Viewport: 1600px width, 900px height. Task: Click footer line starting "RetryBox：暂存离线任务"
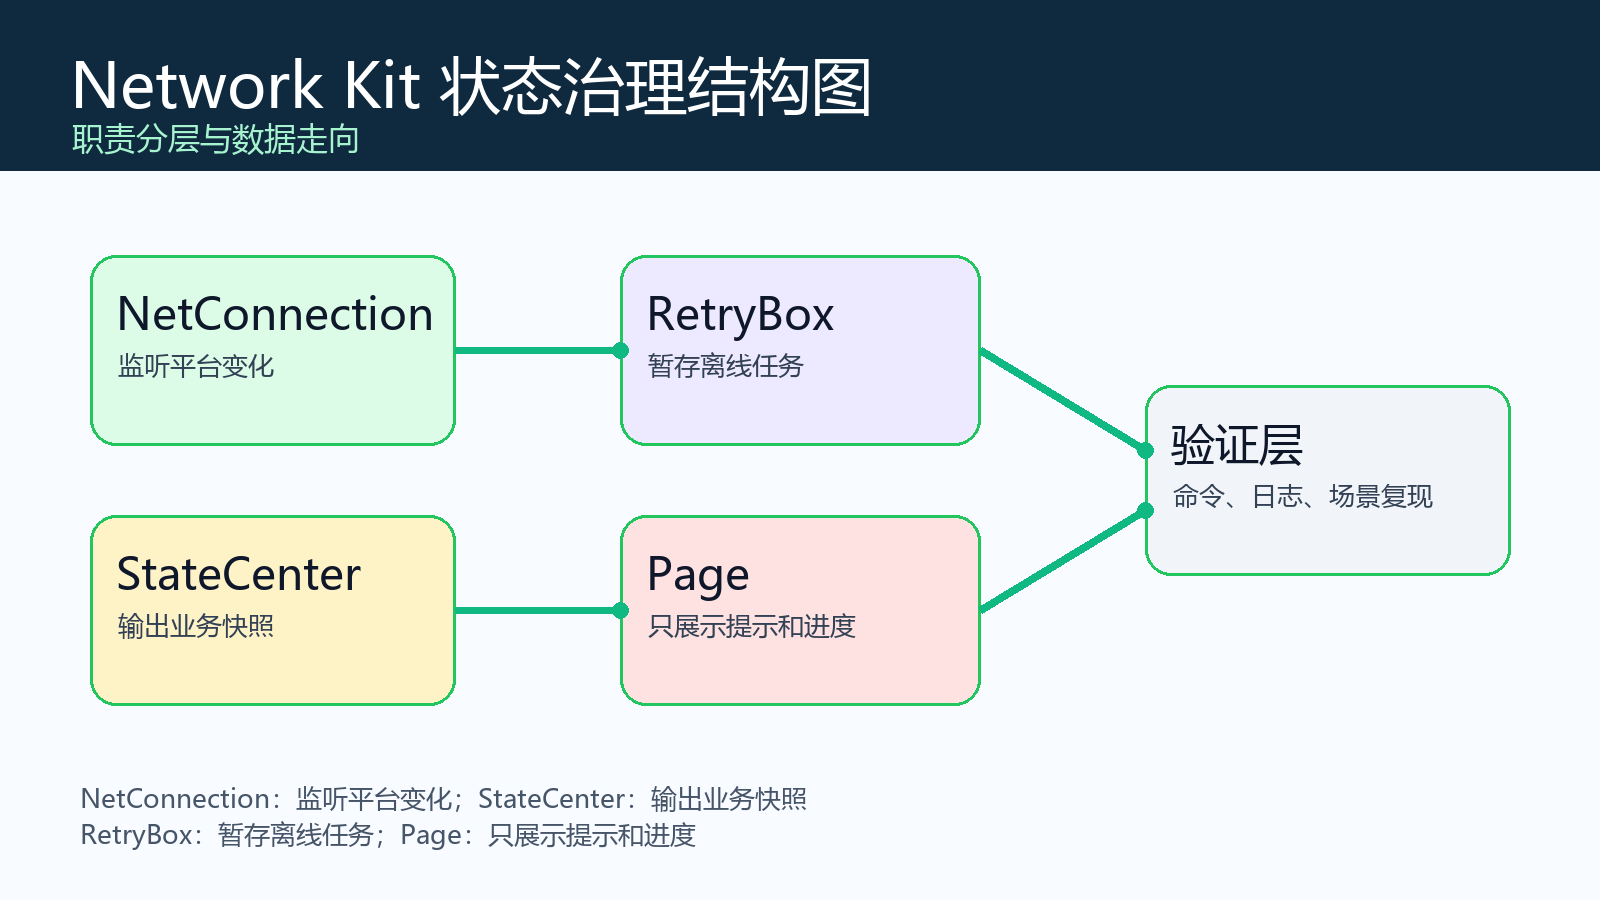pyautogui.click(x=388, y=834)
